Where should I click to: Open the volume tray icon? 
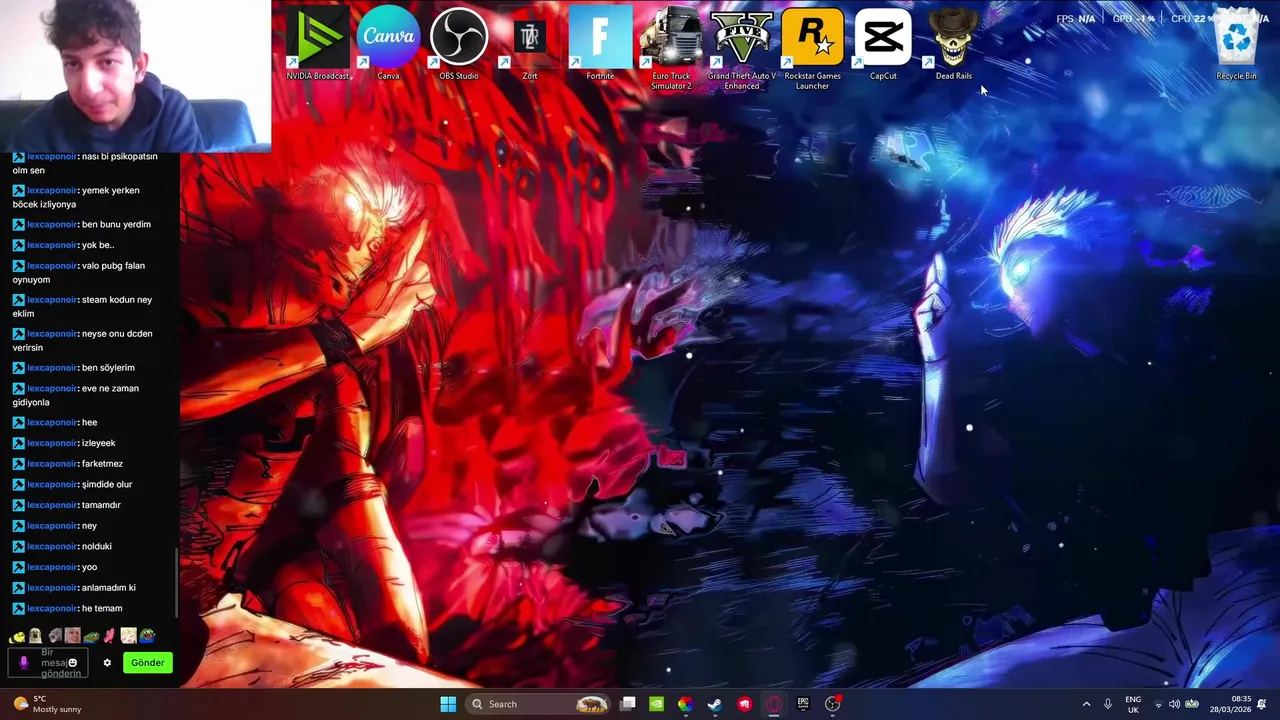coord(1174,704)
